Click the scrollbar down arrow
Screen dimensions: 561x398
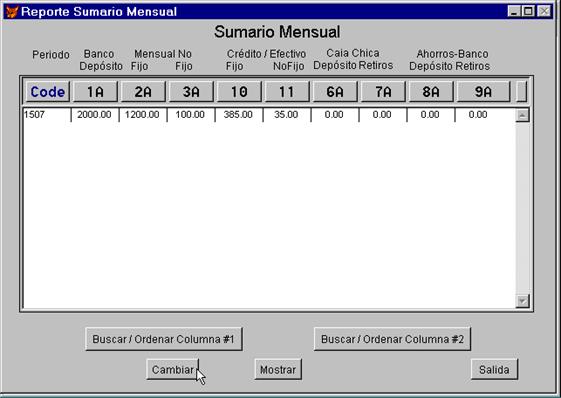522,301
